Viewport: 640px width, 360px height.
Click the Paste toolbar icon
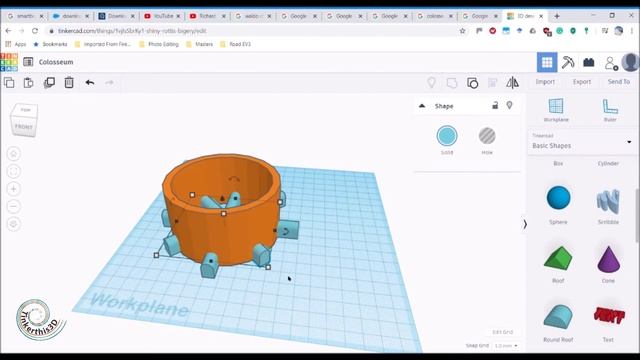[x=29, y=82]
